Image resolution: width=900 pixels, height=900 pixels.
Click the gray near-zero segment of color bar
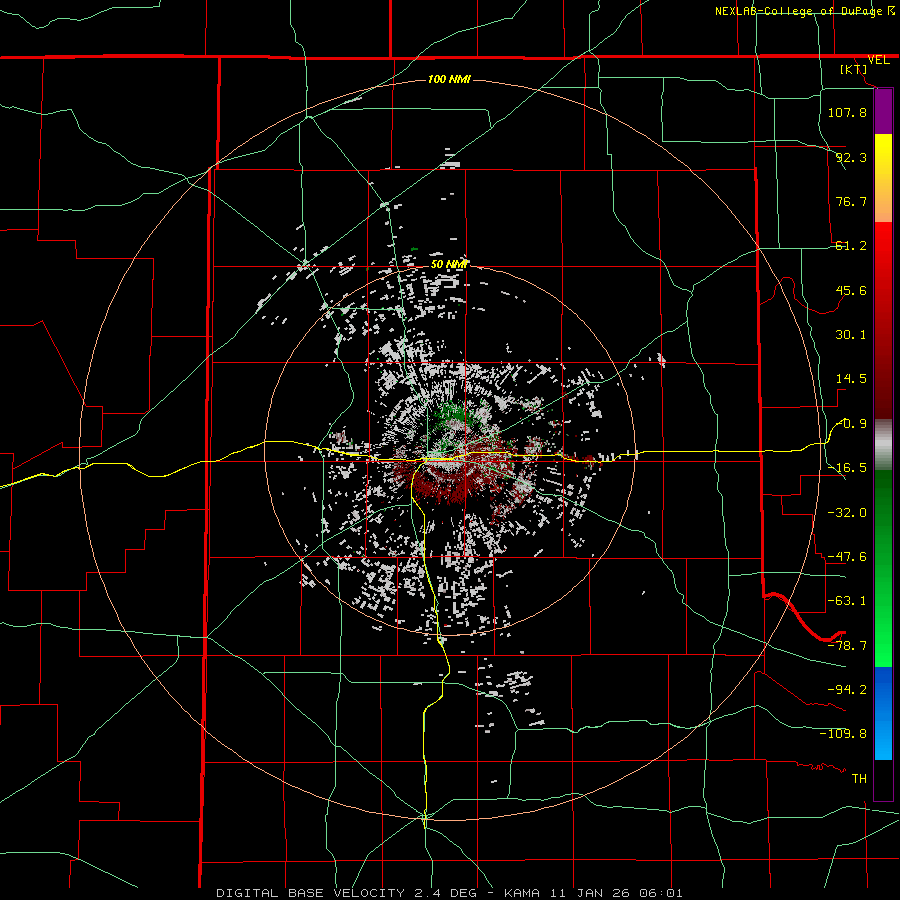[883, 445]
